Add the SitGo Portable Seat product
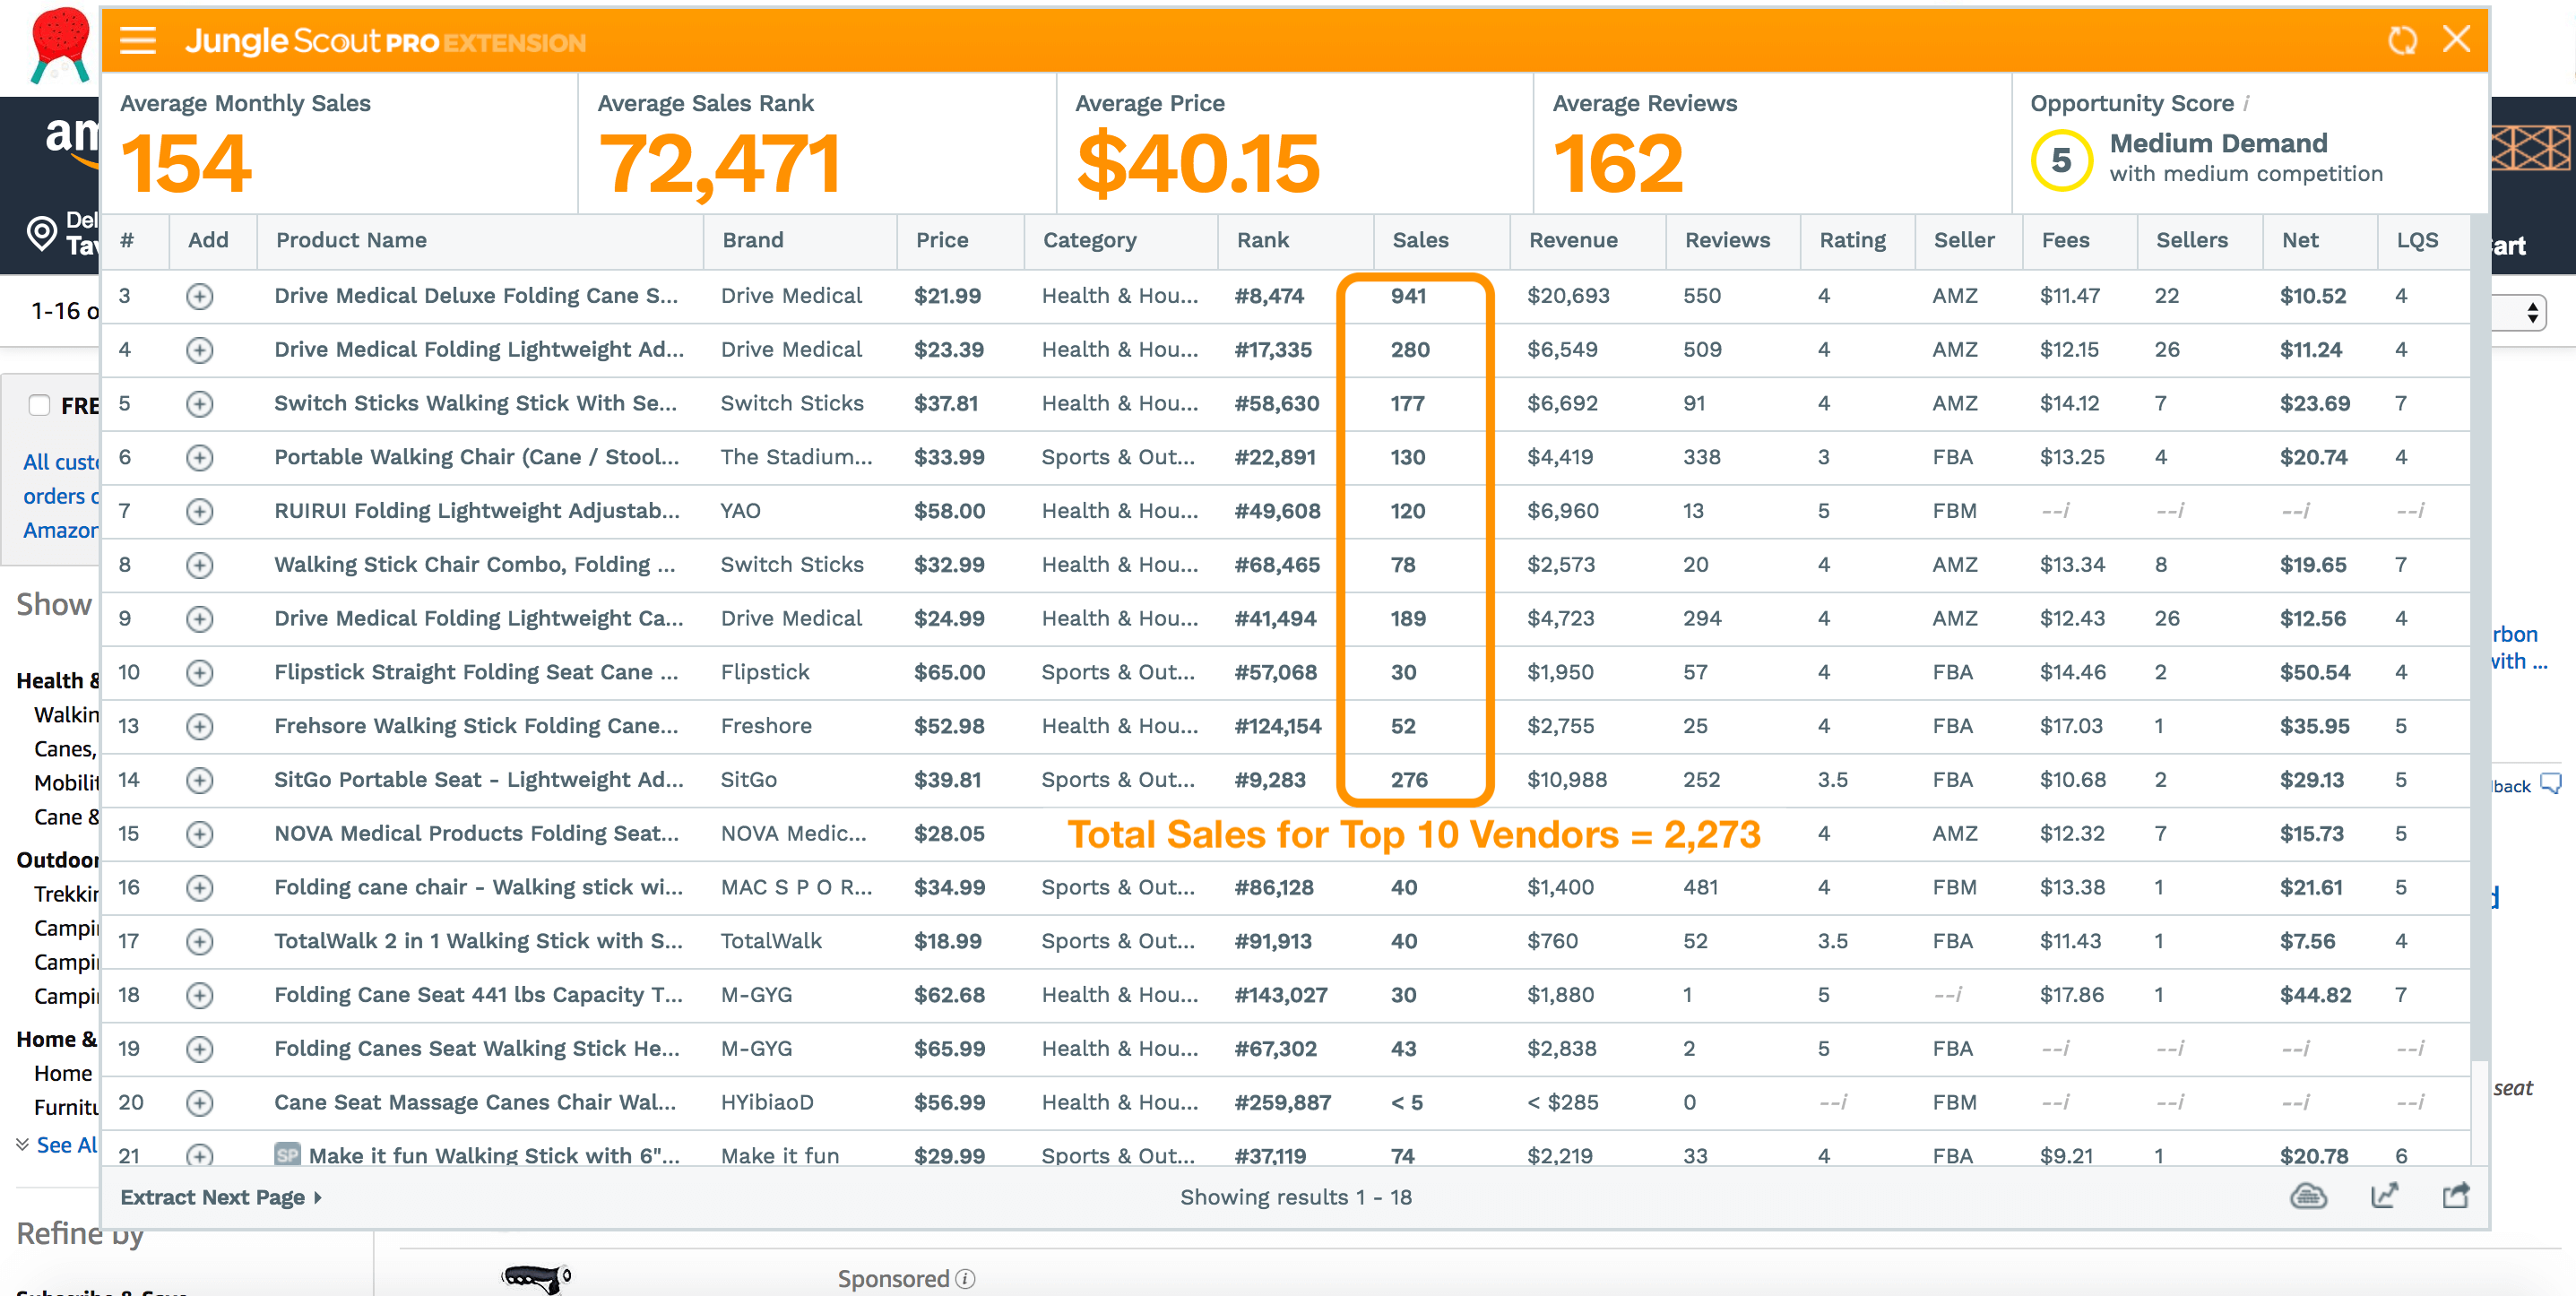 click(200, 781)
